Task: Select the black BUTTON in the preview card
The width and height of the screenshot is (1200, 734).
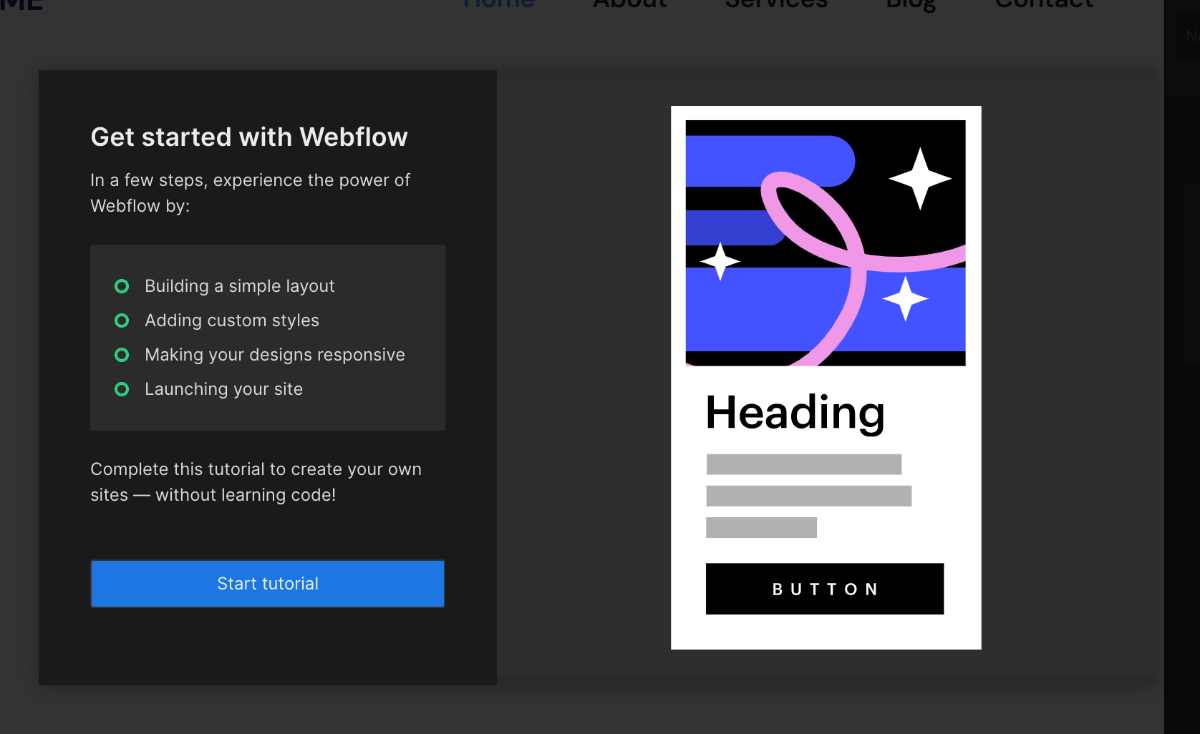Action: (x=825, y=589)
